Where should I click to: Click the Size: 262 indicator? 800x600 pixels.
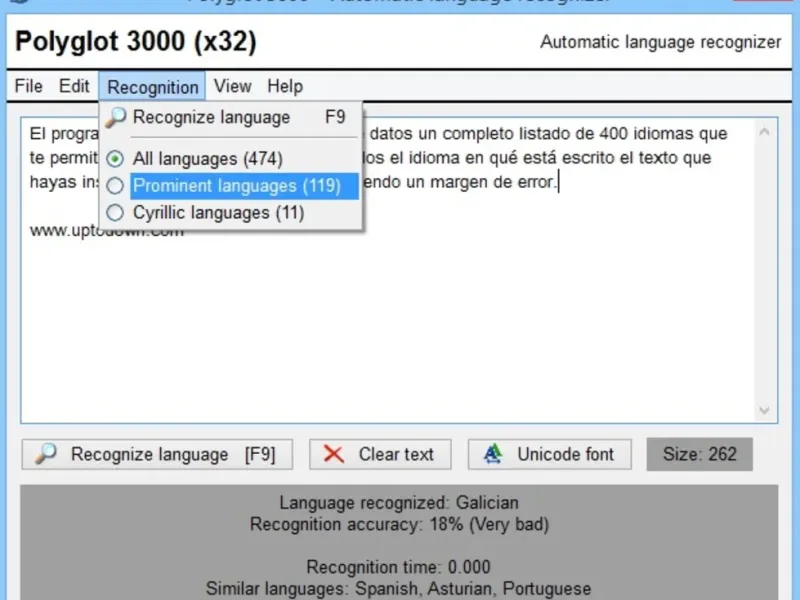coord(699,454)
